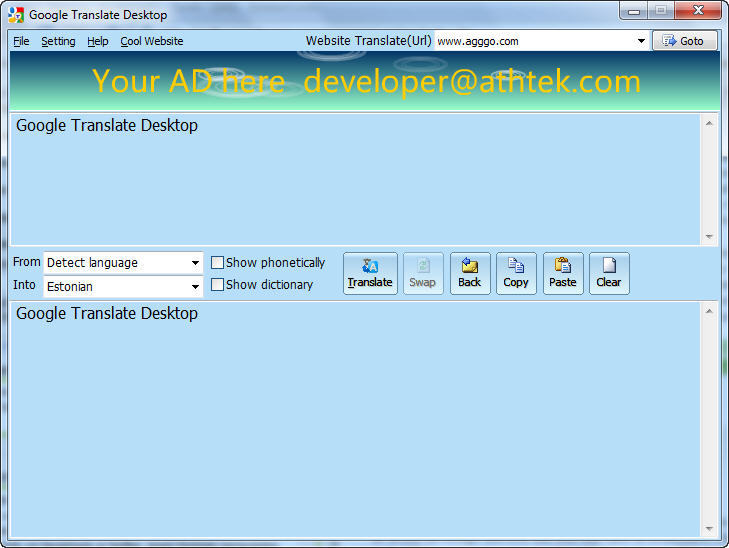Expand the Website Translate URL dropdown arrow
Screen dimensions: 729x548
[641, 41]
